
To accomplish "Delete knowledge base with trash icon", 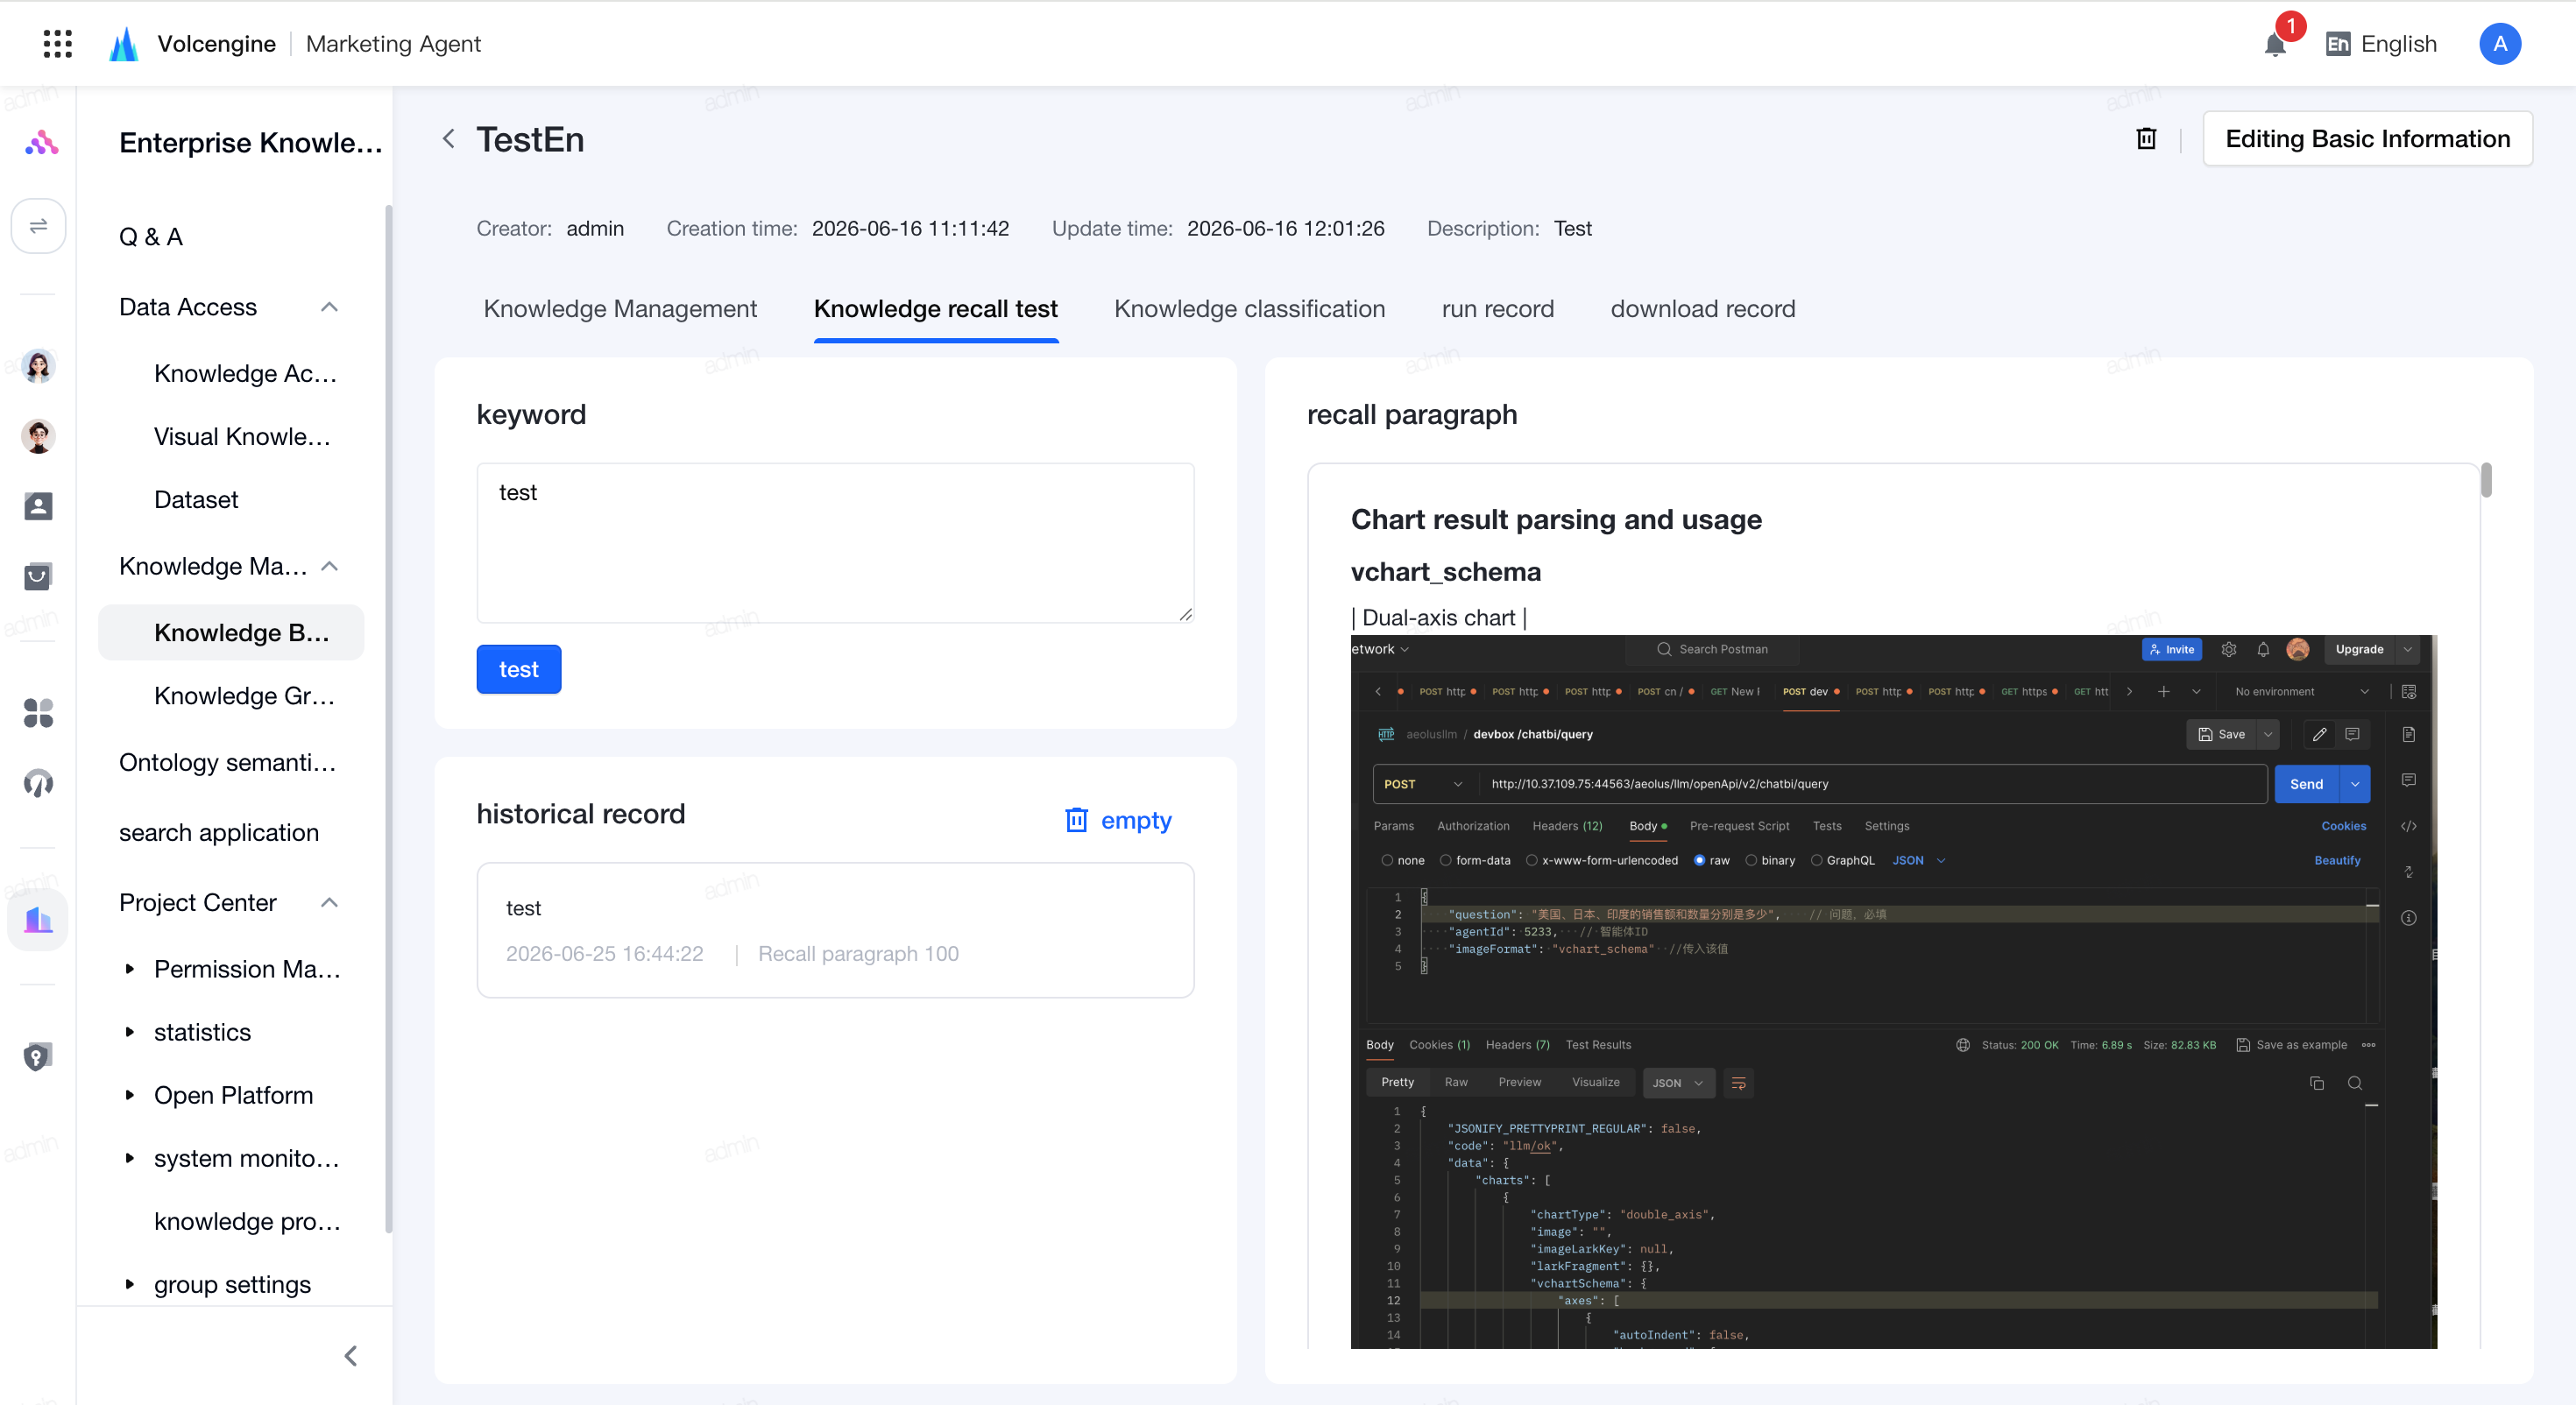I will pyautogui.click(x=2146, y=139).
